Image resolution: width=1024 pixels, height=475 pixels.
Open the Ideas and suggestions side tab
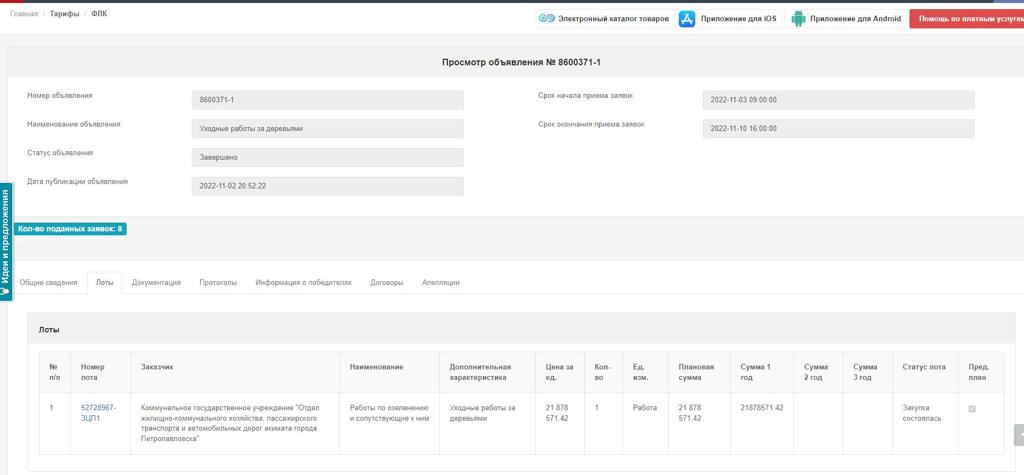[x=6, y=241]
